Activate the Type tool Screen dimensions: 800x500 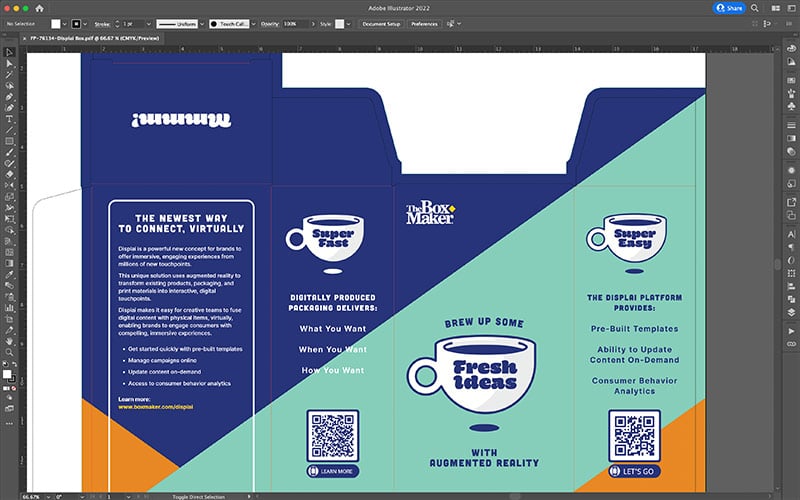tap(9, 119)
